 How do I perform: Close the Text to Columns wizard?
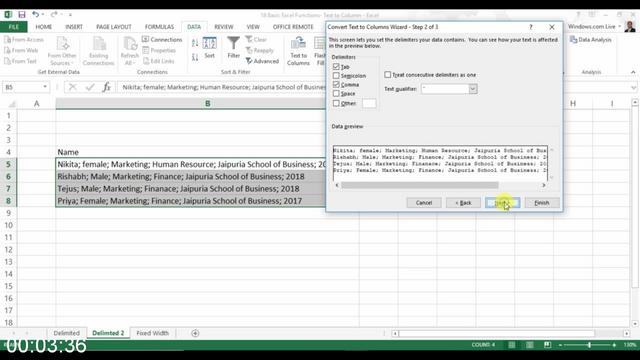[x=552, y=27]
